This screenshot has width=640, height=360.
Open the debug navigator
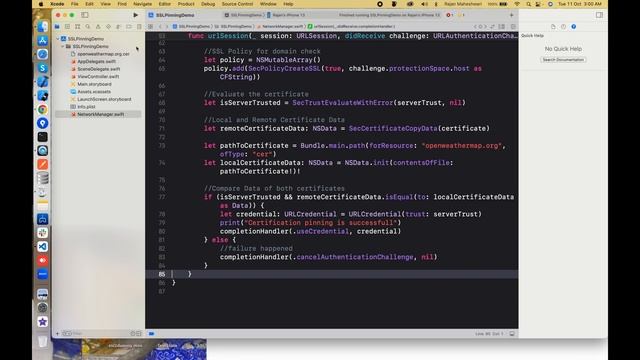pyautogui.click(x=118, y=27)
